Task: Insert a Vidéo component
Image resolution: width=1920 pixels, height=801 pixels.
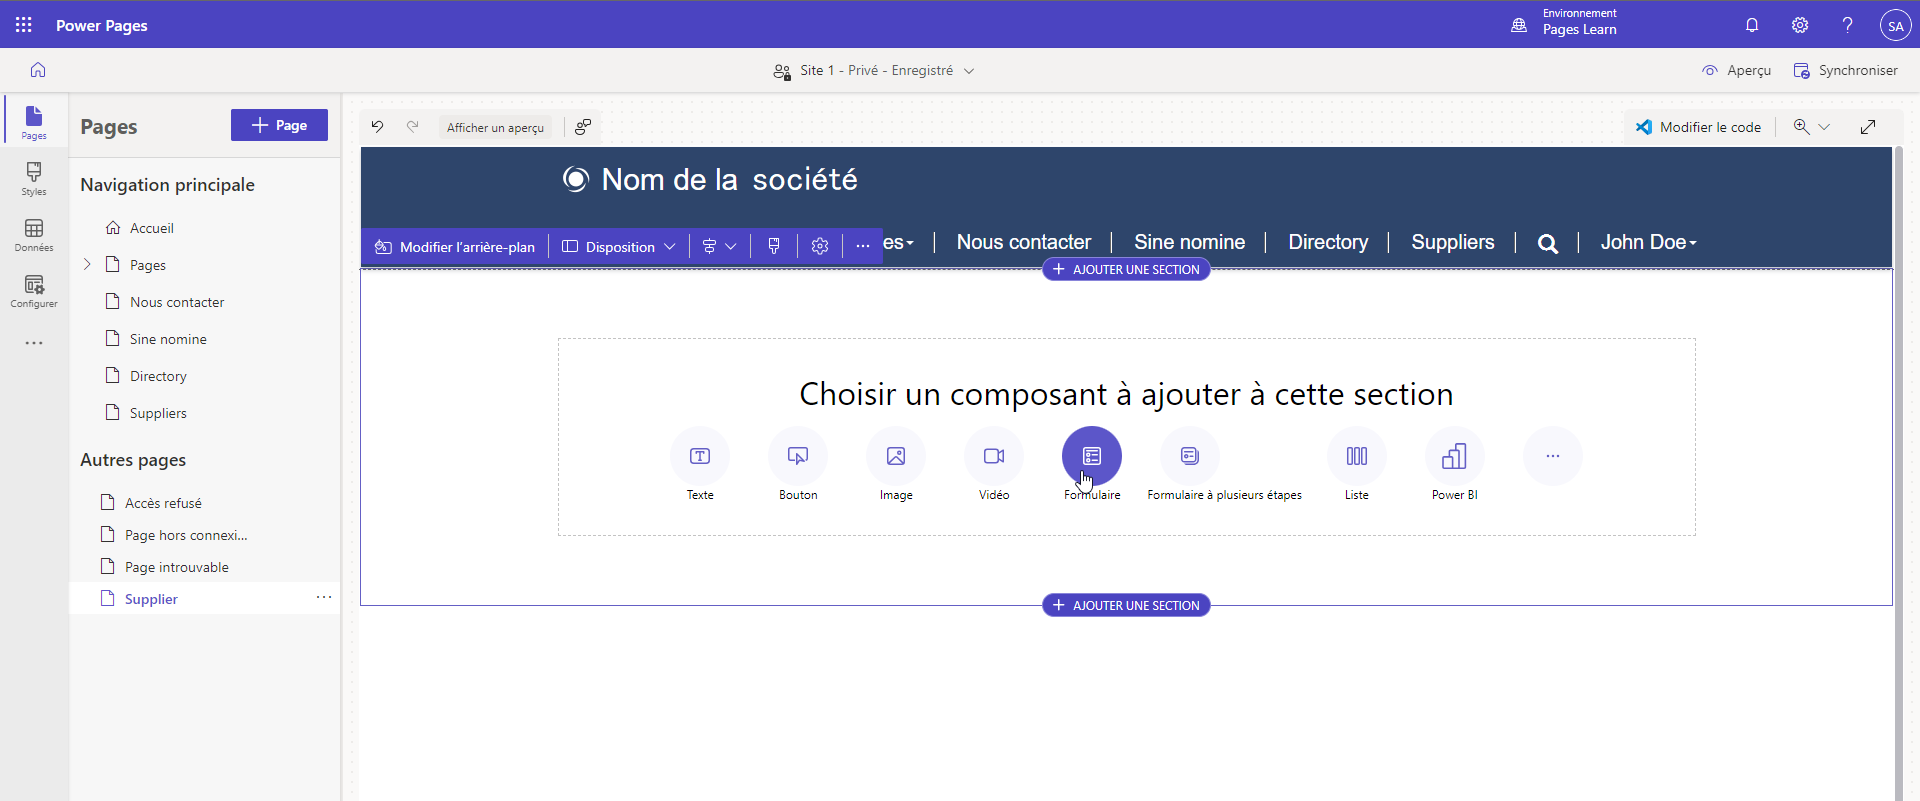Action: click(993, 456)
